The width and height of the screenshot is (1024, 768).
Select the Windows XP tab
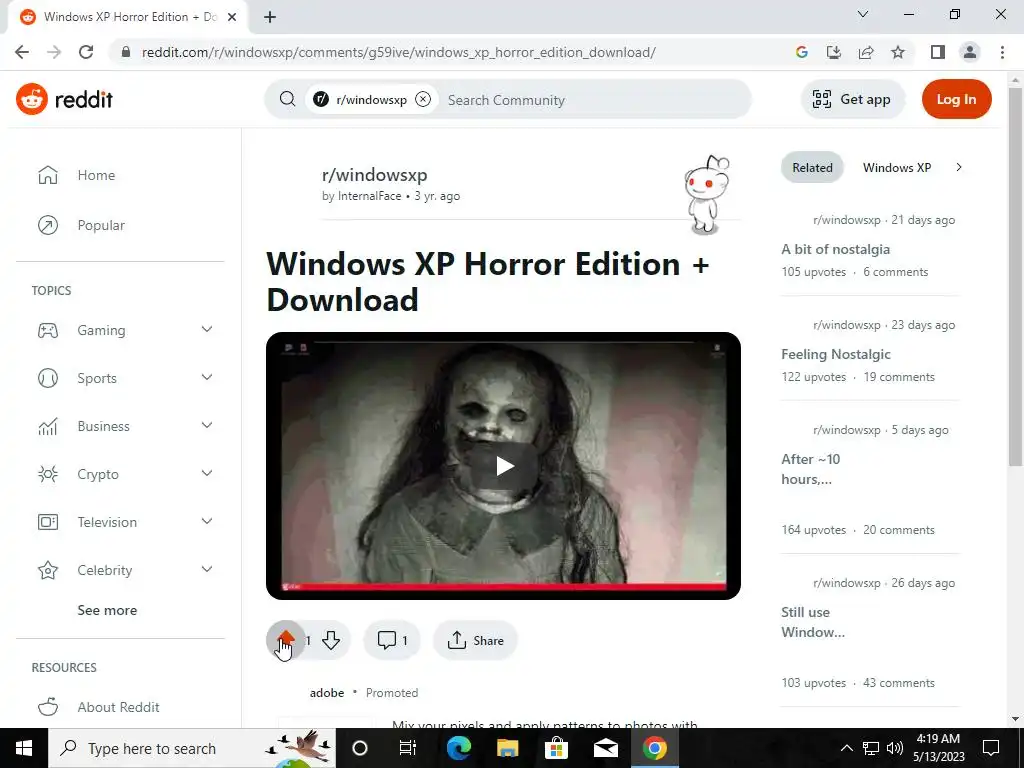click(x=897, y=168)
